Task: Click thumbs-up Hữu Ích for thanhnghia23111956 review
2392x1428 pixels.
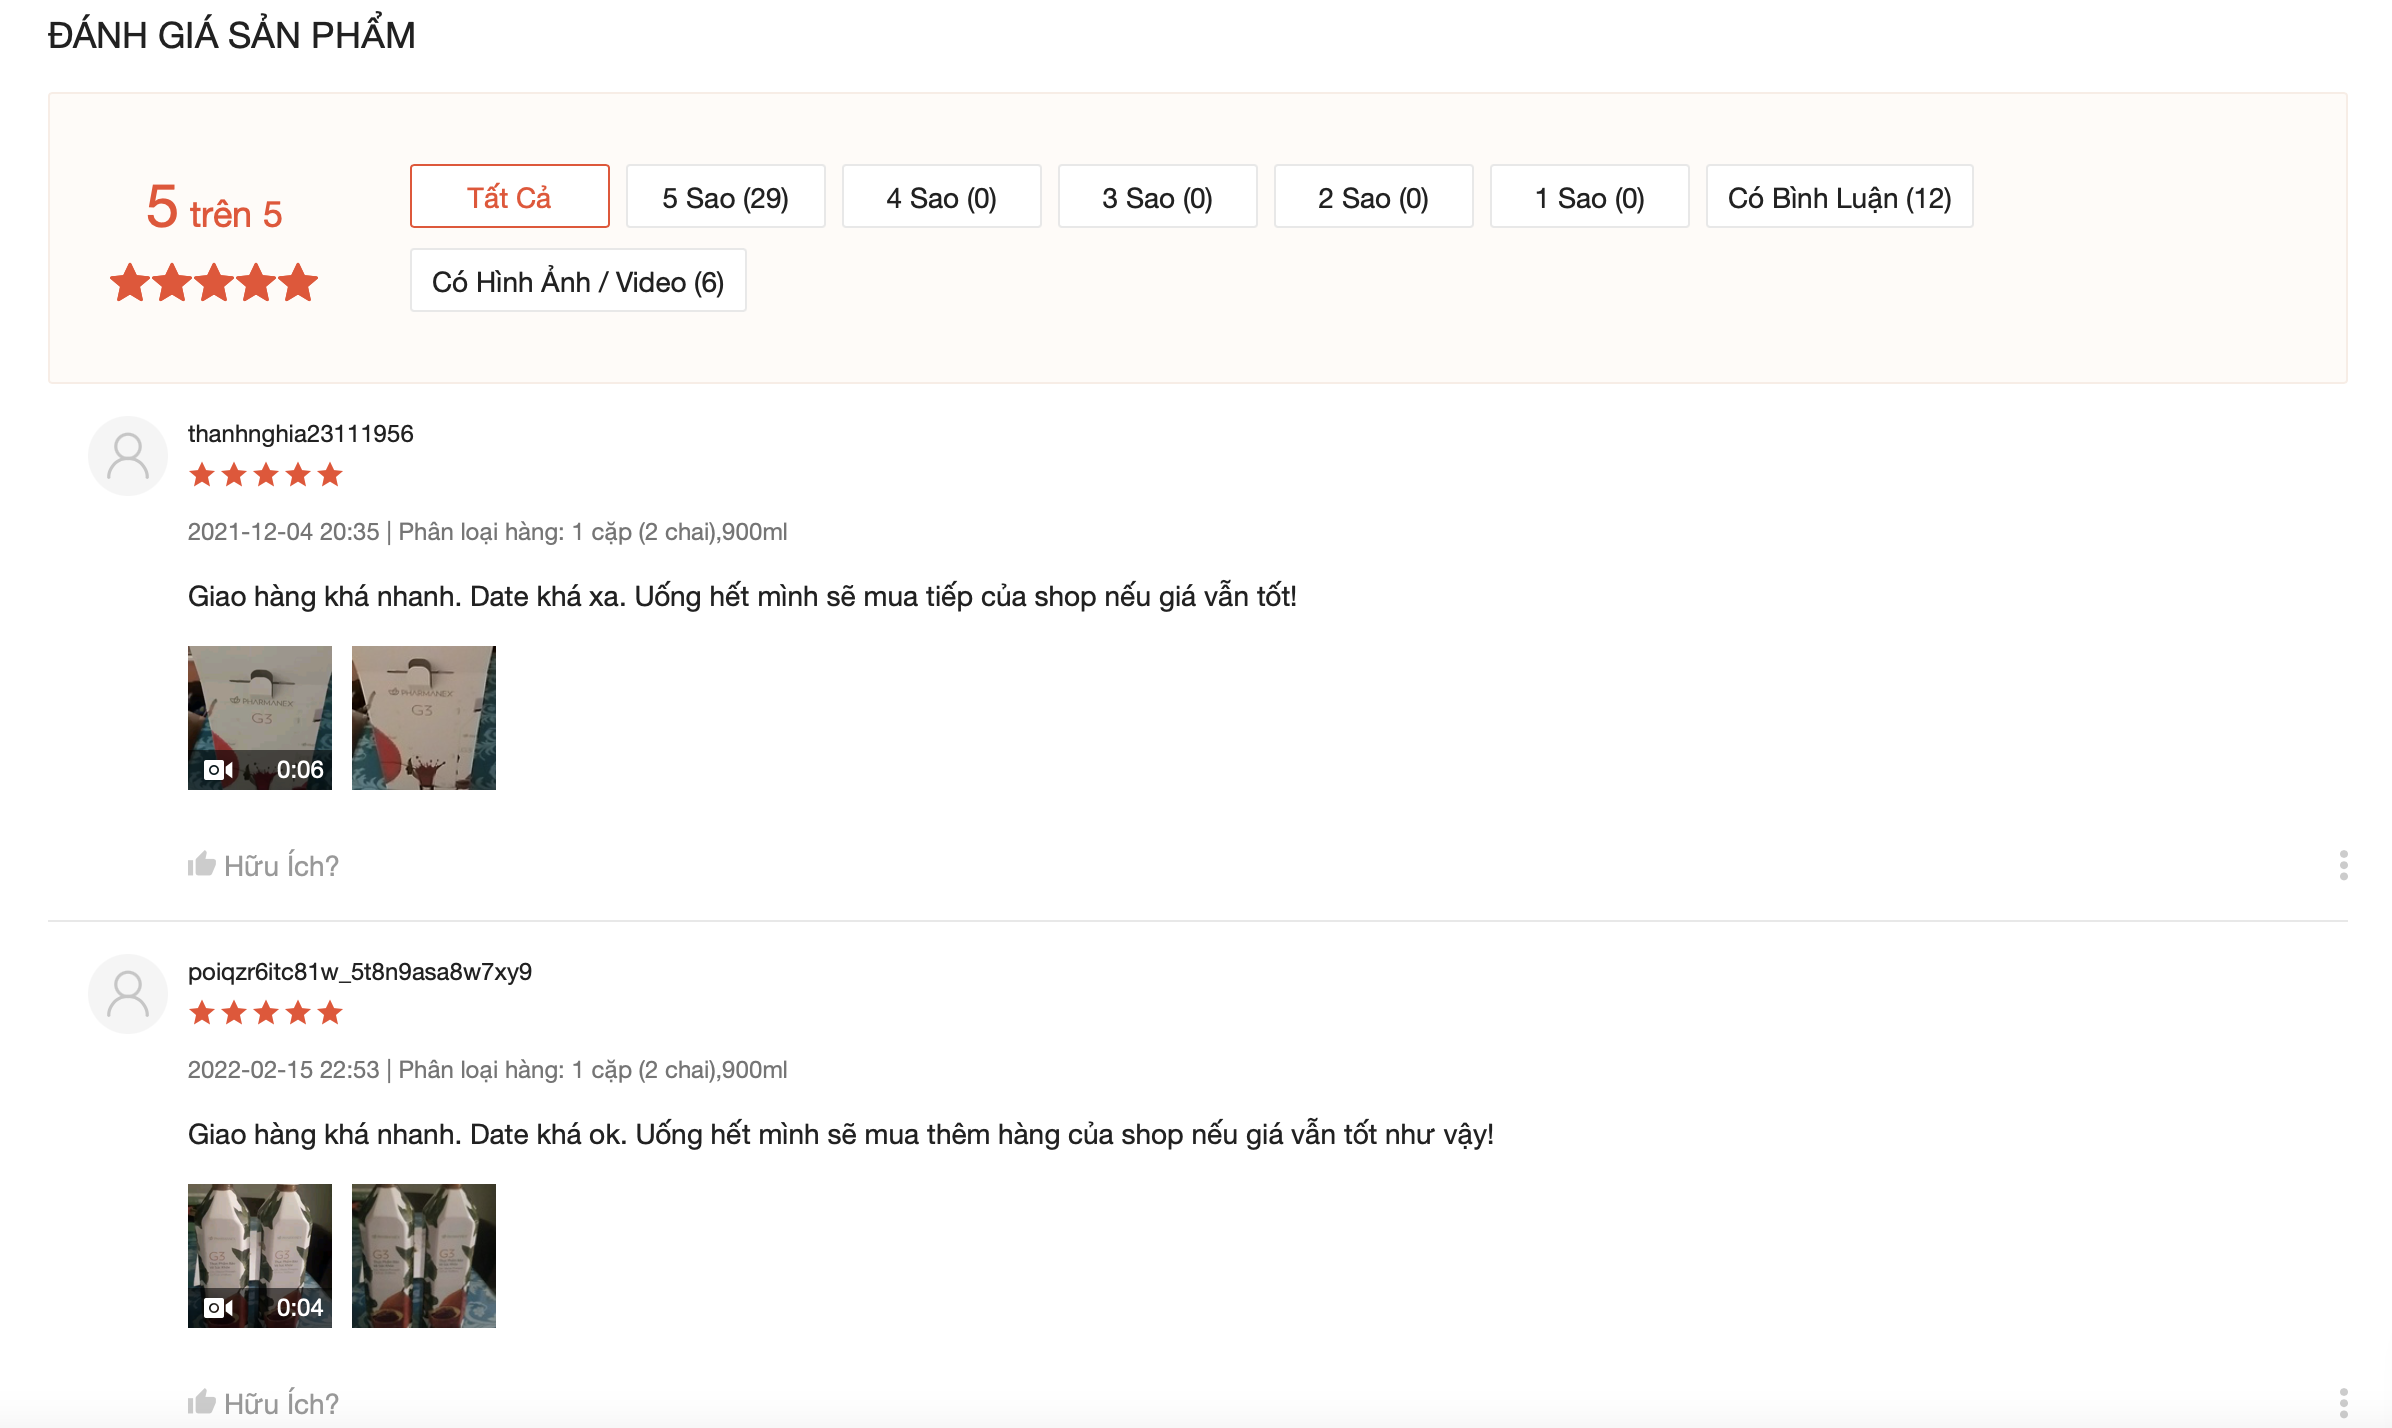Action: (x=263, y=865)
